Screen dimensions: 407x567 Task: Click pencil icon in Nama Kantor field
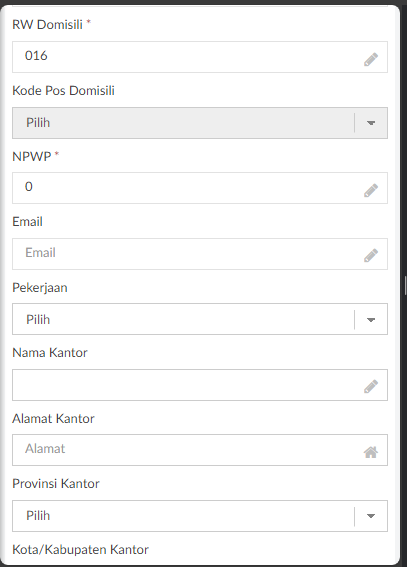371,386
